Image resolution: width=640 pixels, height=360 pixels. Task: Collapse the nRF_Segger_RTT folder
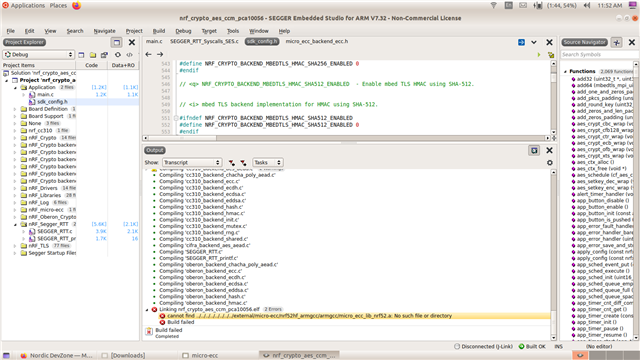click(x=16, y=224)
